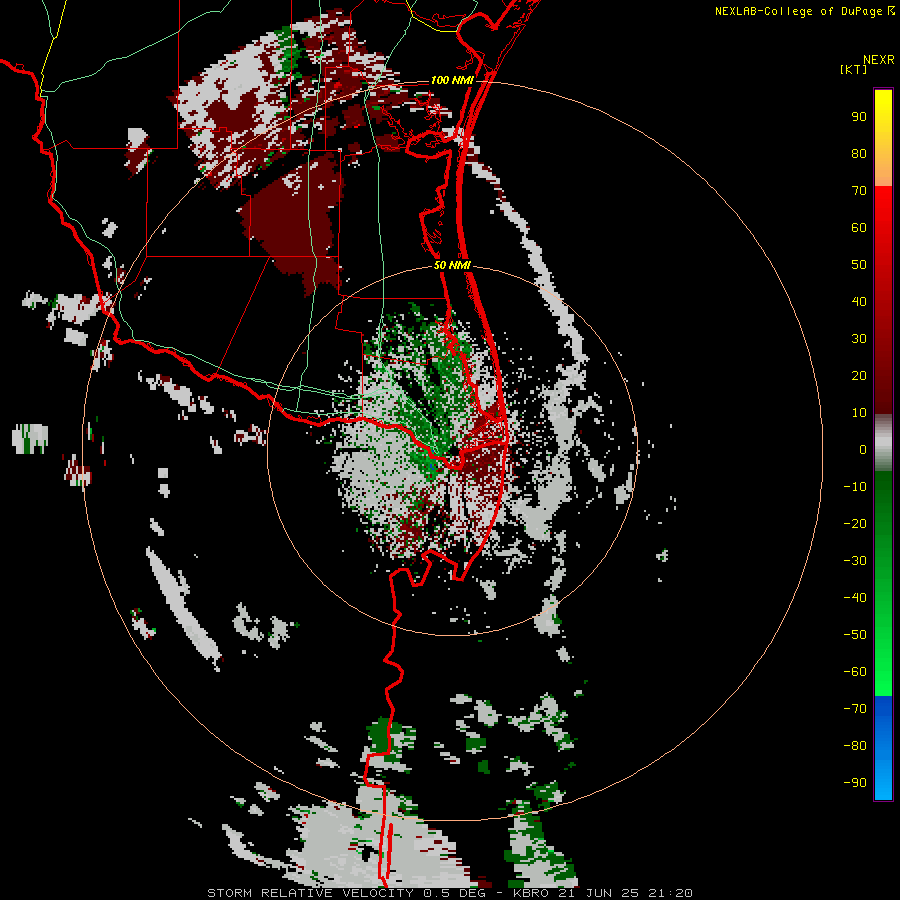
Task: Click the yellow top segment of color bar
Action: click(883, 138)
